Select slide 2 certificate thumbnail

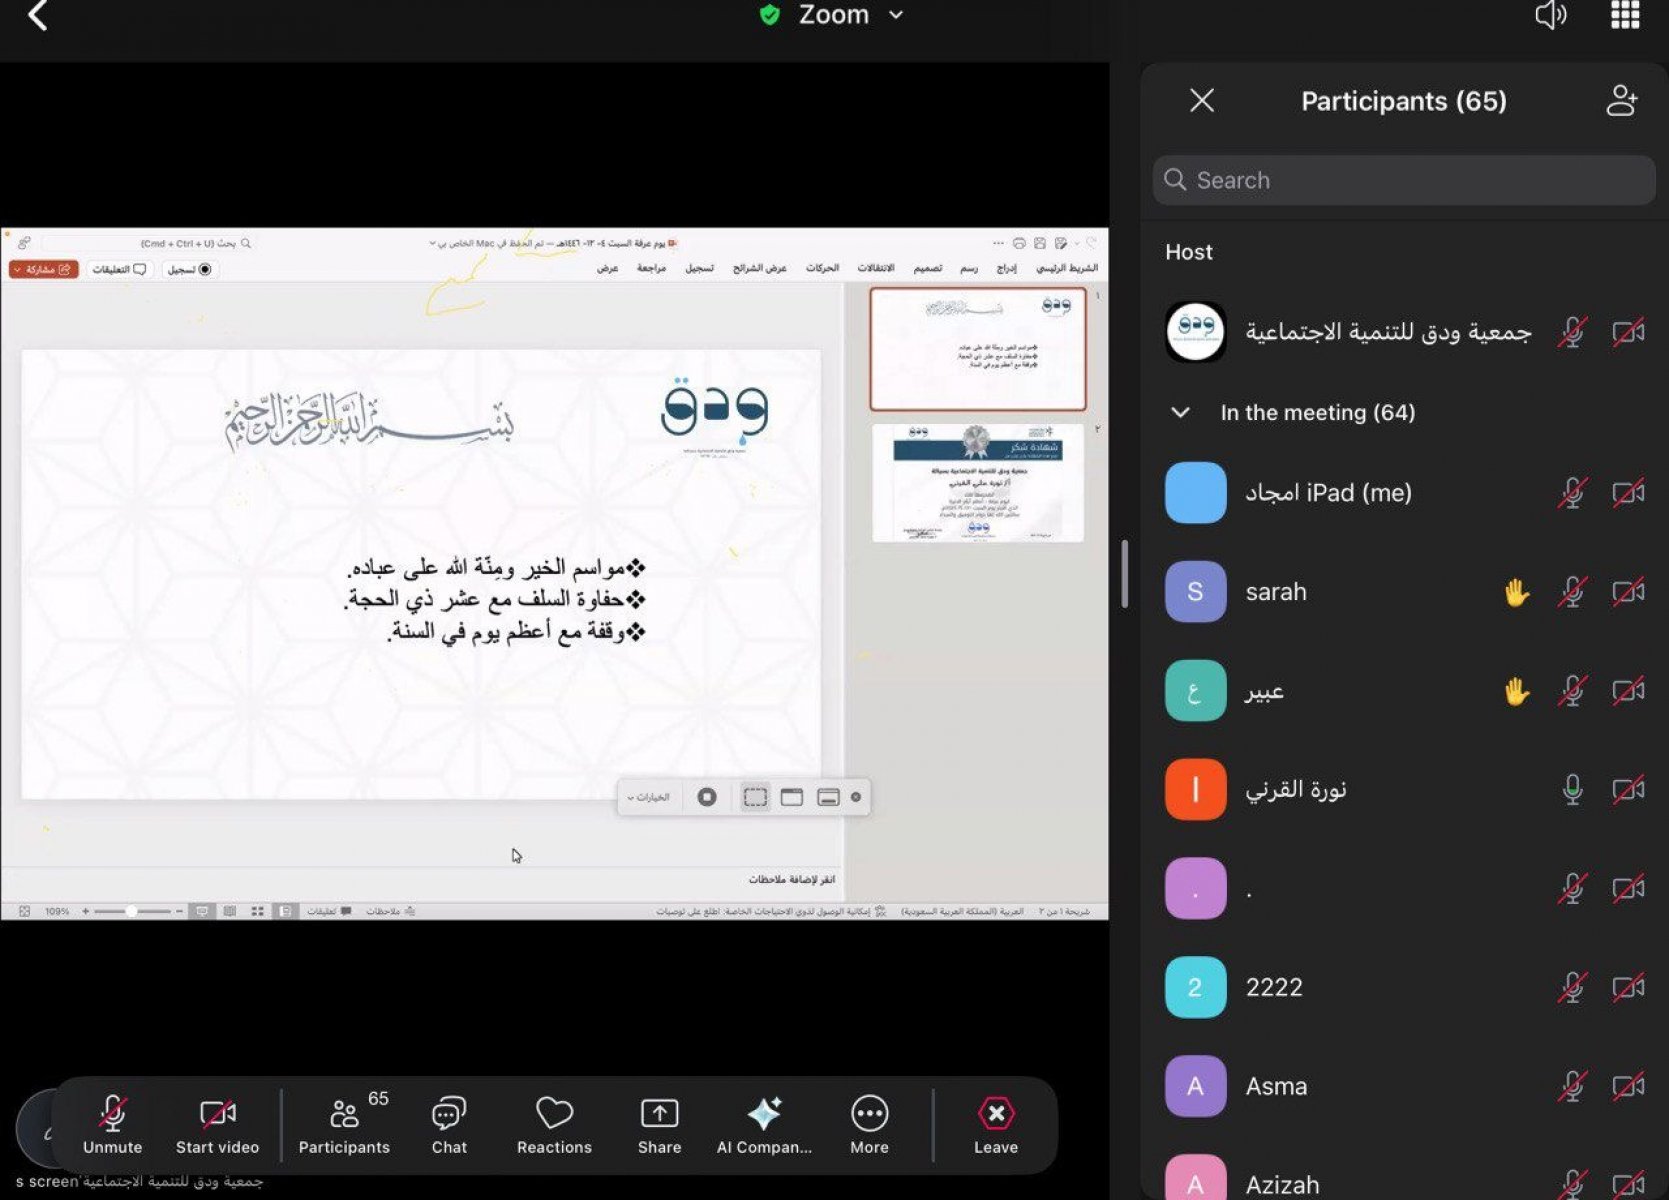978,483
